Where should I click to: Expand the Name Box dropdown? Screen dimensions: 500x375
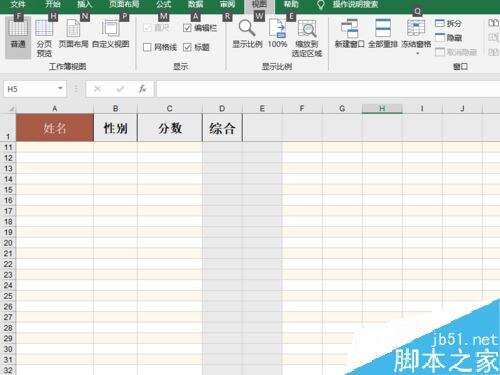pos(60,89)
